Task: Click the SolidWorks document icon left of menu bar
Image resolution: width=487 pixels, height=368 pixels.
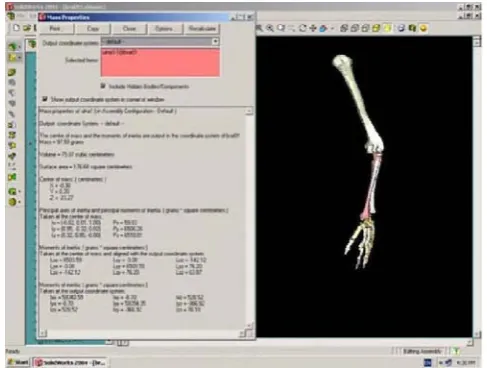Action: click(11, 16)
